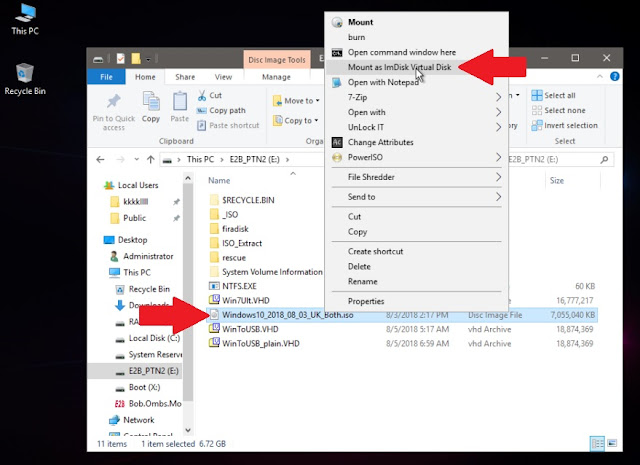Screen dimensions: 640x465
Task: Expand the PowerISO submenu
Action: (416, 157)
